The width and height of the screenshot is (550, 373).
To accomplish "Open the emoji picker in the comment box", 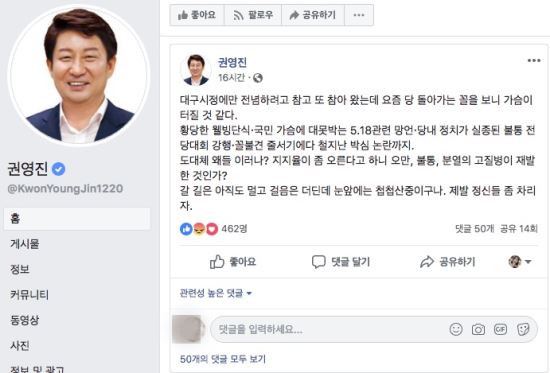I will [x=456, y=329].
